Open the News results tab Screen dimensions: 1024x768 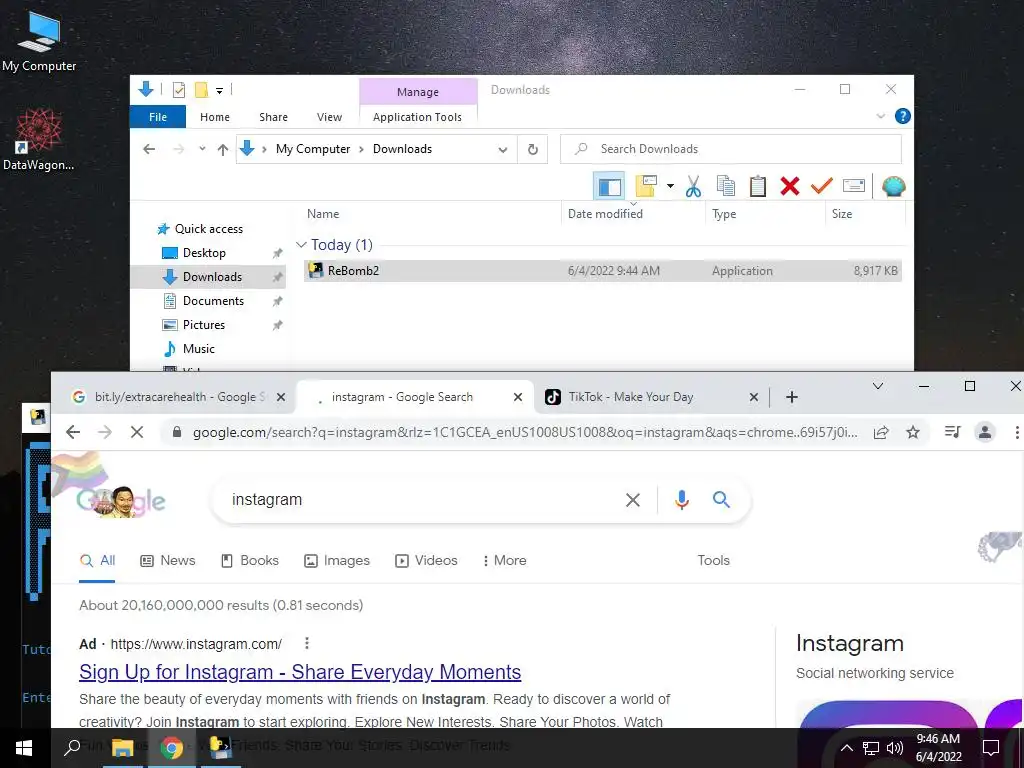168,560
